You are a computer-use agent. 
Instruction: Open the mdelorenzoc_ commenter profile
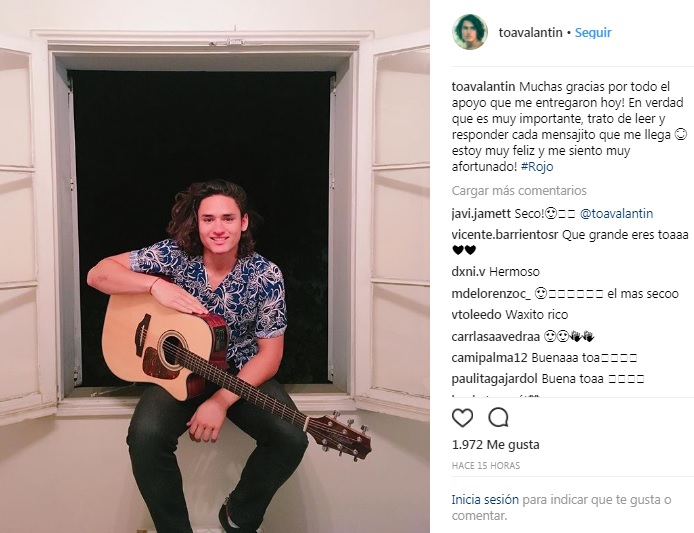(x=491, y=294)
